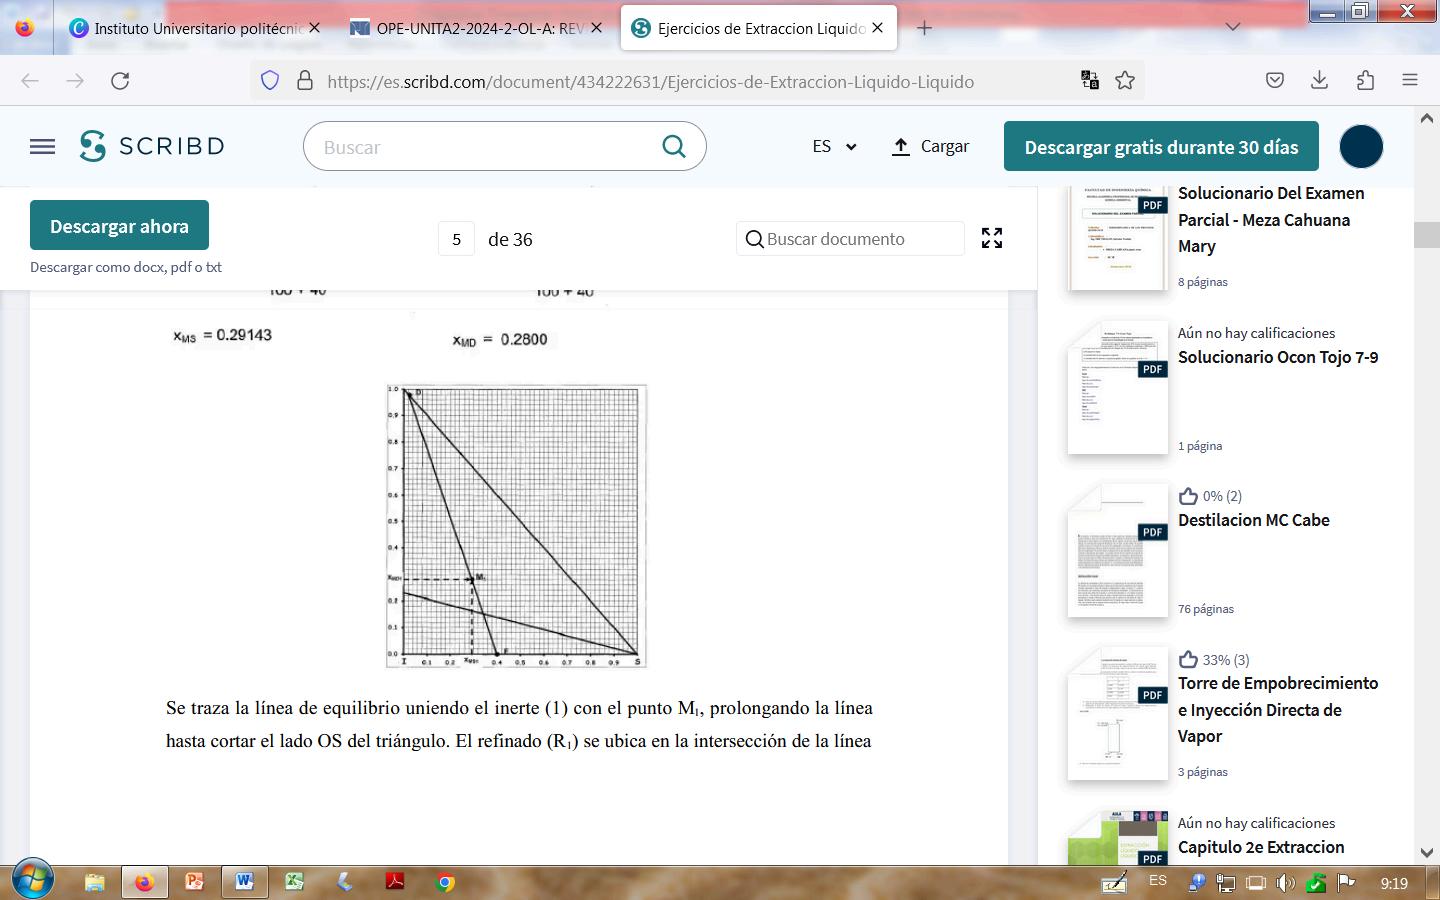Go back to previous page
1440x900 pixels.
point(30,81)
